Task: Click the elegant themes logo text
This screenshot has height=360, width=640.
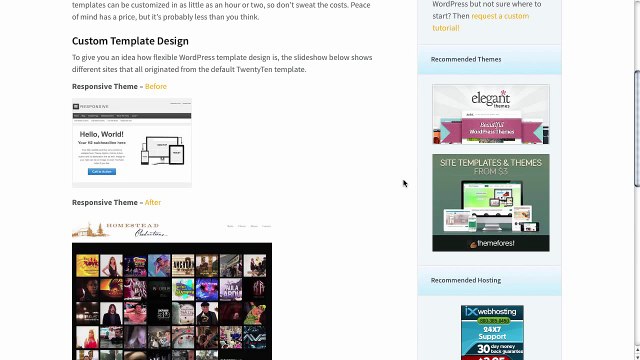Action: click(491, 99)
